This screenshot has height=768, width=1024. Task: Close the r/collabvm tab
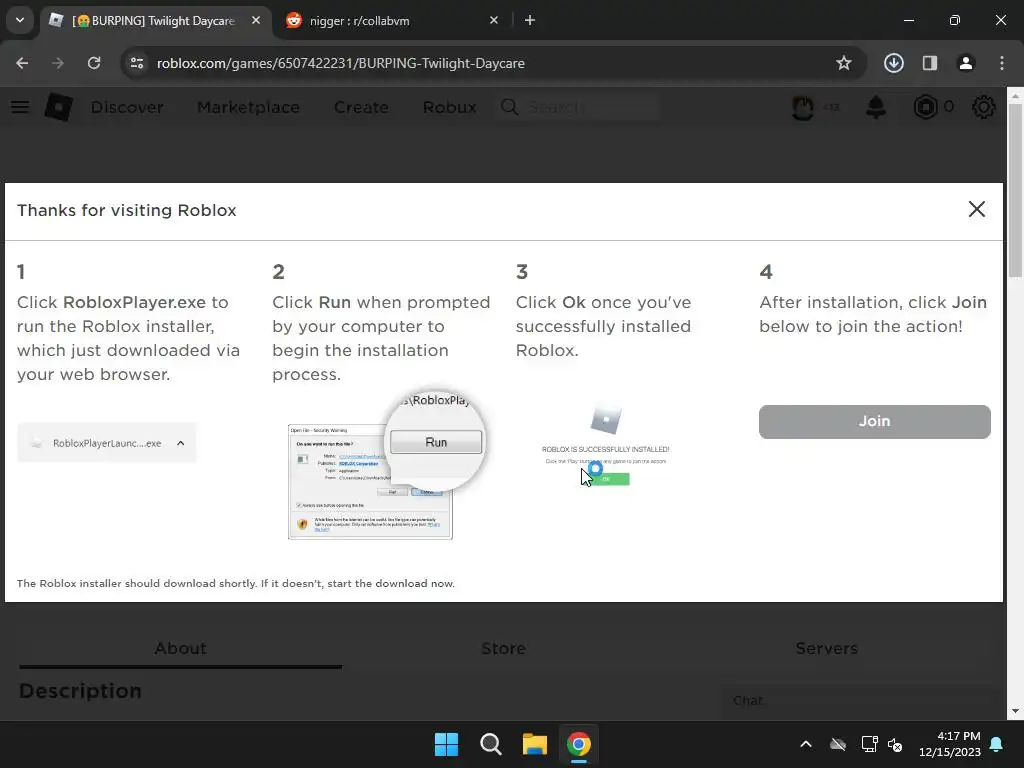click(494, 20)
